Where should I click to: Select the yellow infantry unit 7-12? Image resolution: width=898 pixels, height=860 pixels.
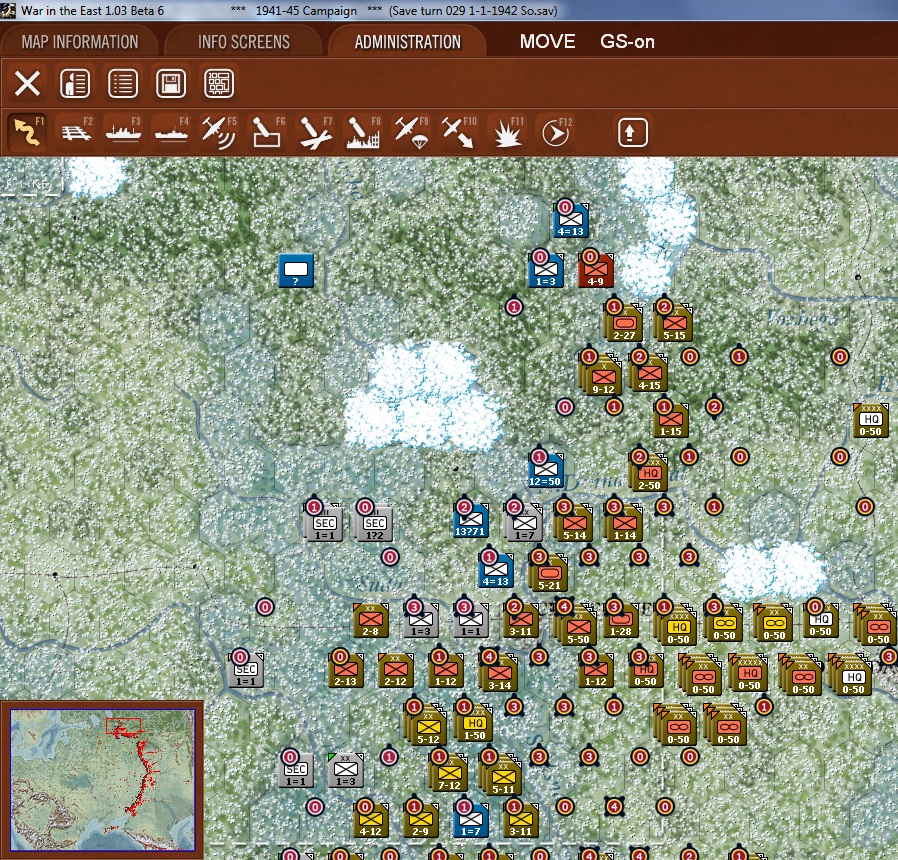point(448,774)
